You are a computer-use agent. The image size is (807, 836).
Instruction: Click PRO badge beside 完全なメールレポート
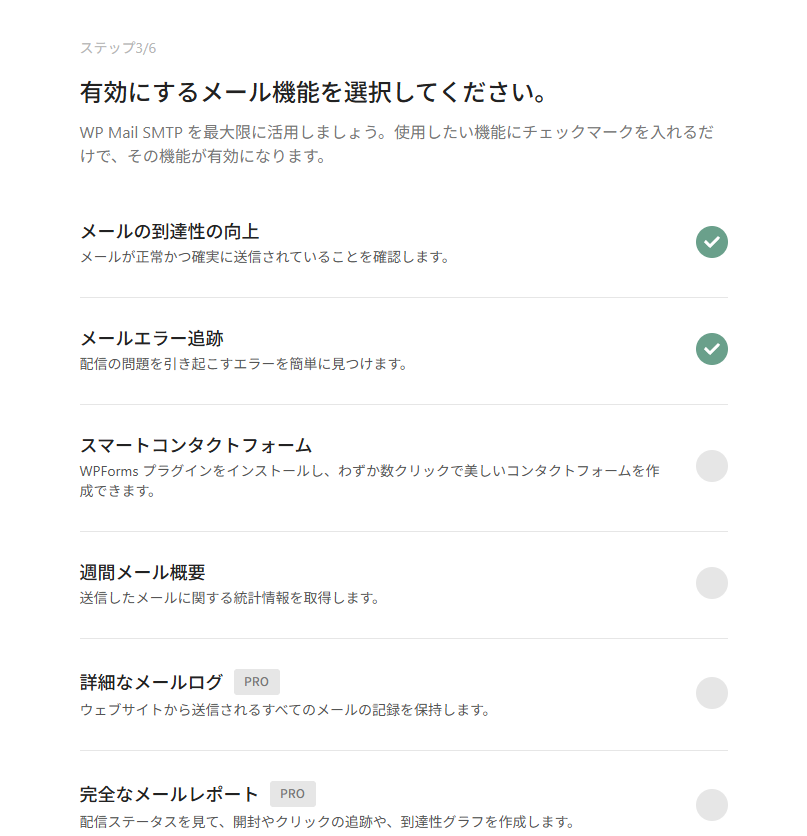click(x=293, y=794)
